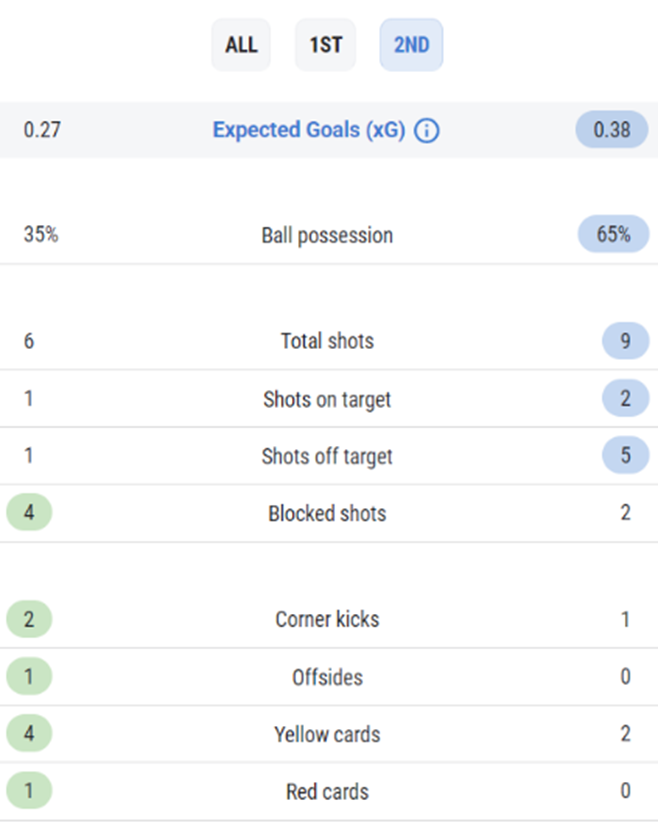
Task: Select the Offsides 1 green badge
Action: tap(29, 676)
